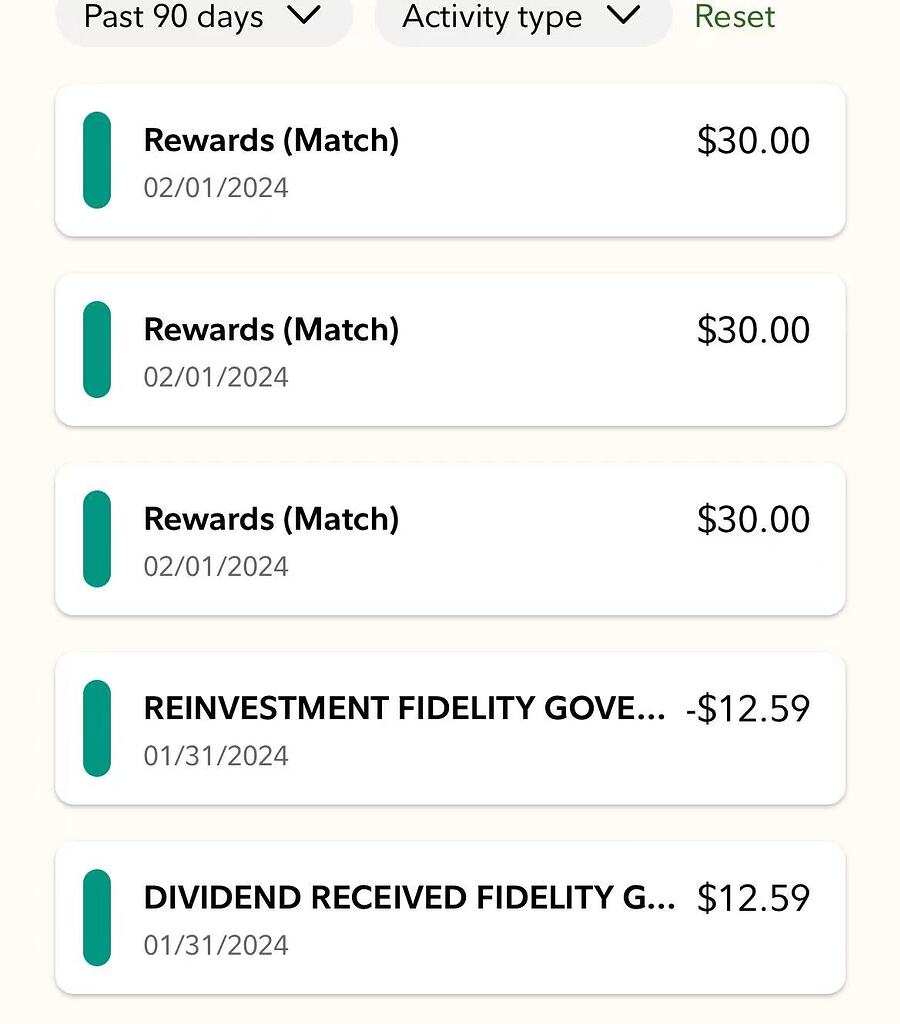
Task: Click the chevron beside Past 90 days
Action: (x=303, y=15)
